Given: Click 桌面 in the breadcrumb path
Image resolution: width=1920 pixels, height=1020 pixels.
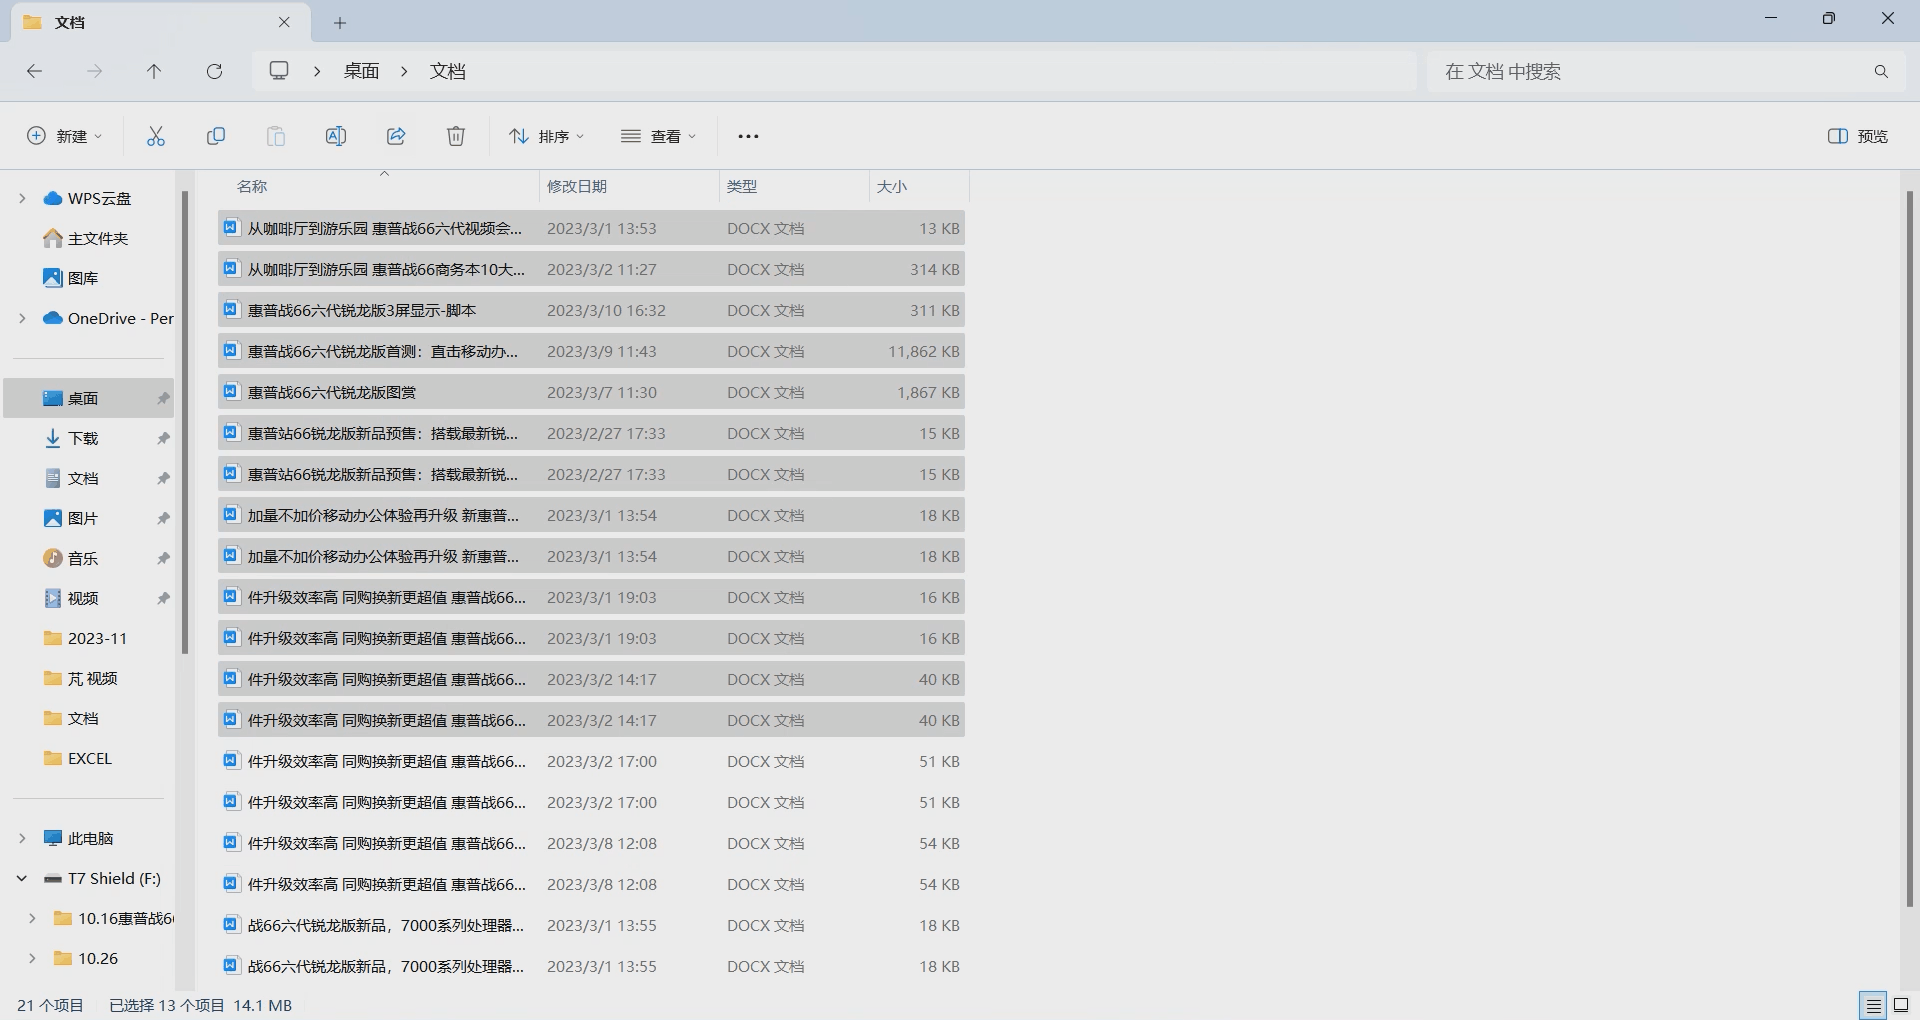Looking at the screenshot, I should tap(361, 71).
